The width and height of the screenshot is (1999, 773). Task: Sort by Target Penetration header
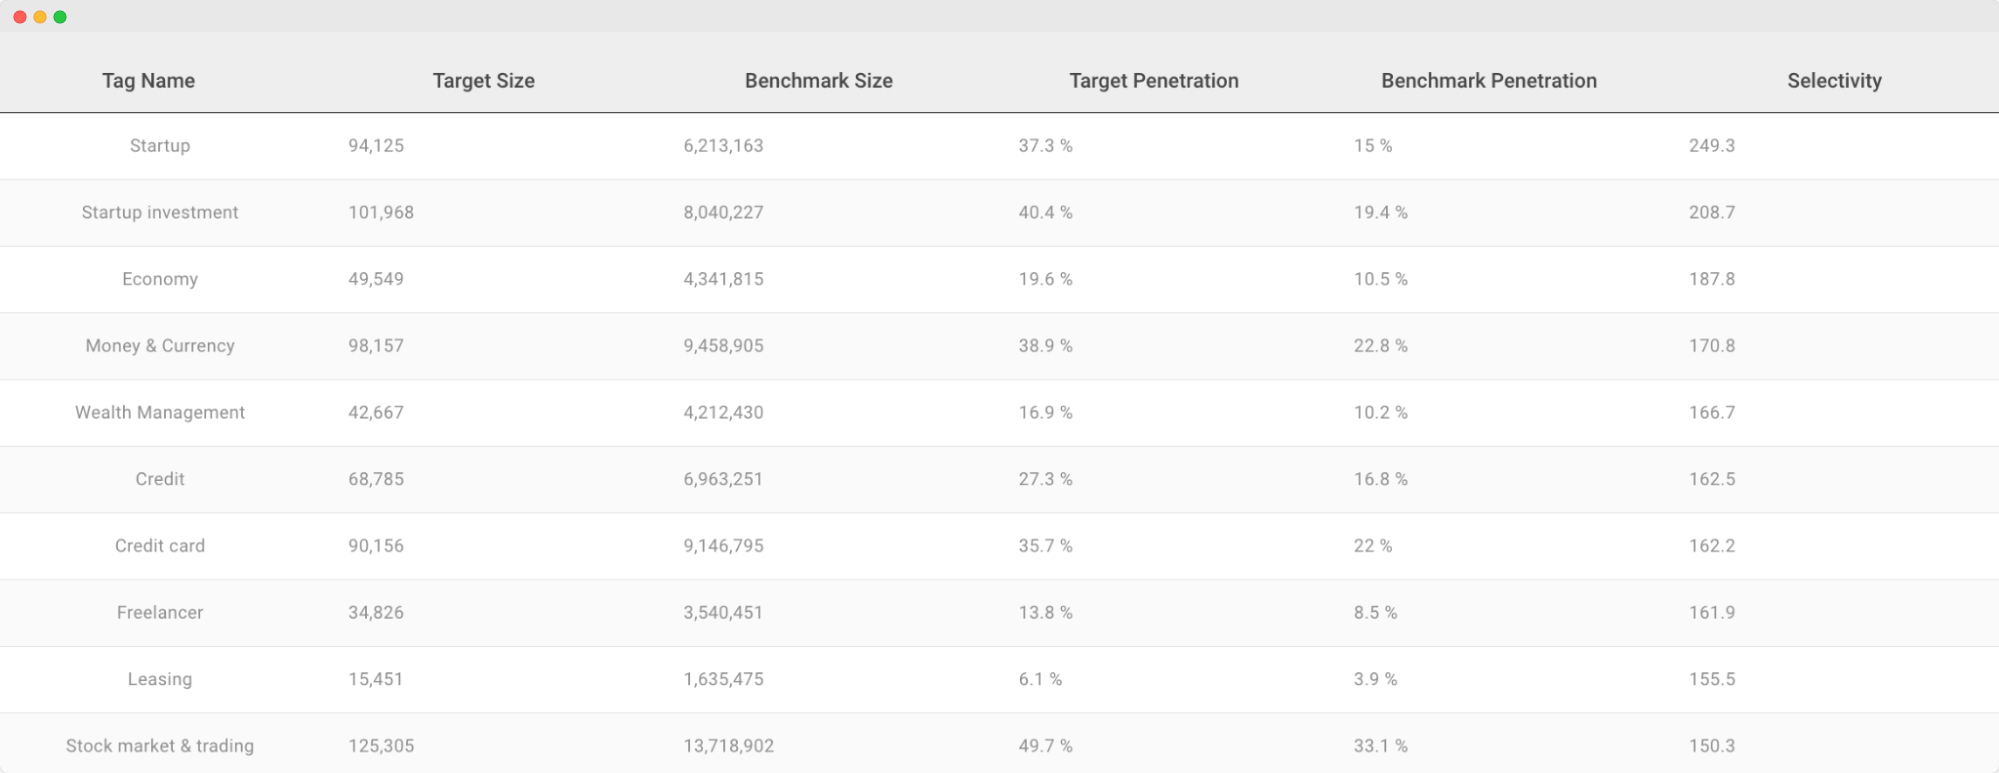pos(1153,81)
